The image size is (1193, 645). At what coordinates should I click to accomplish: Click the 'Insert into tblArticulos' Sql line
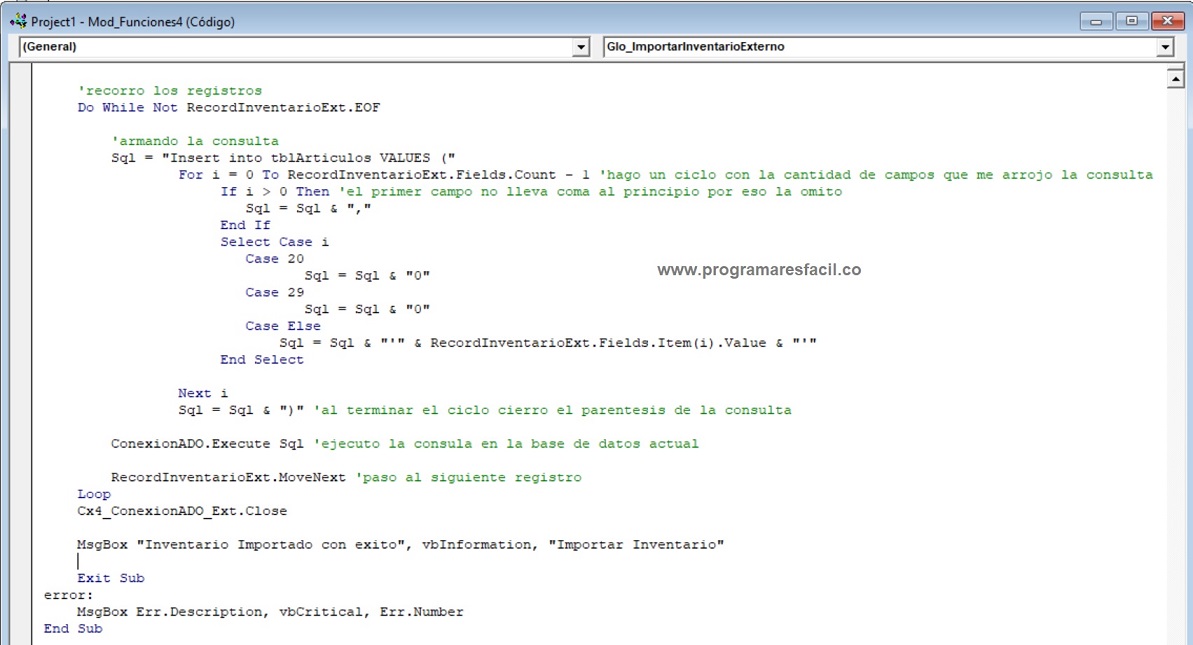pyautogui.click(x=284, y=158)
